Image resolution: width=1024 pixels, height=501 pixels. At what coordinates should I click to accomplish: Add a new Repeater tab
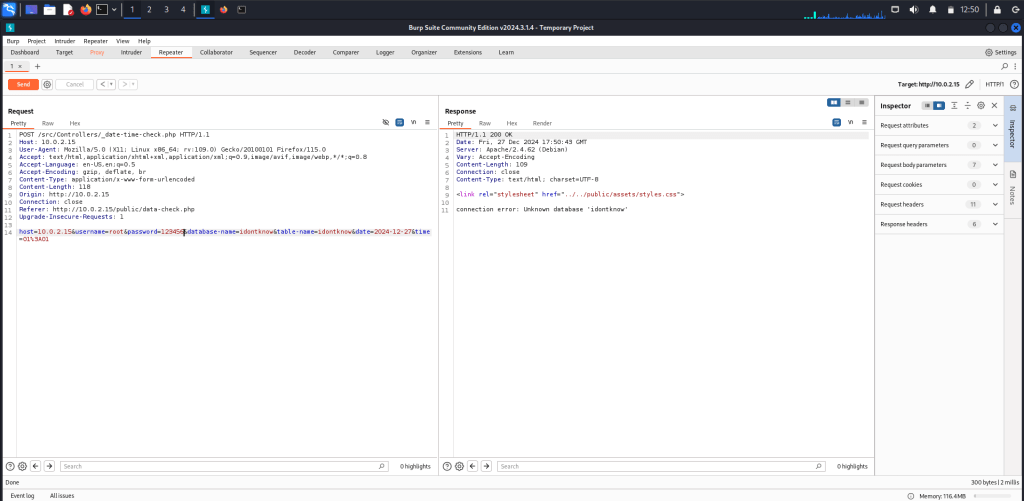[x=38, y=66]
